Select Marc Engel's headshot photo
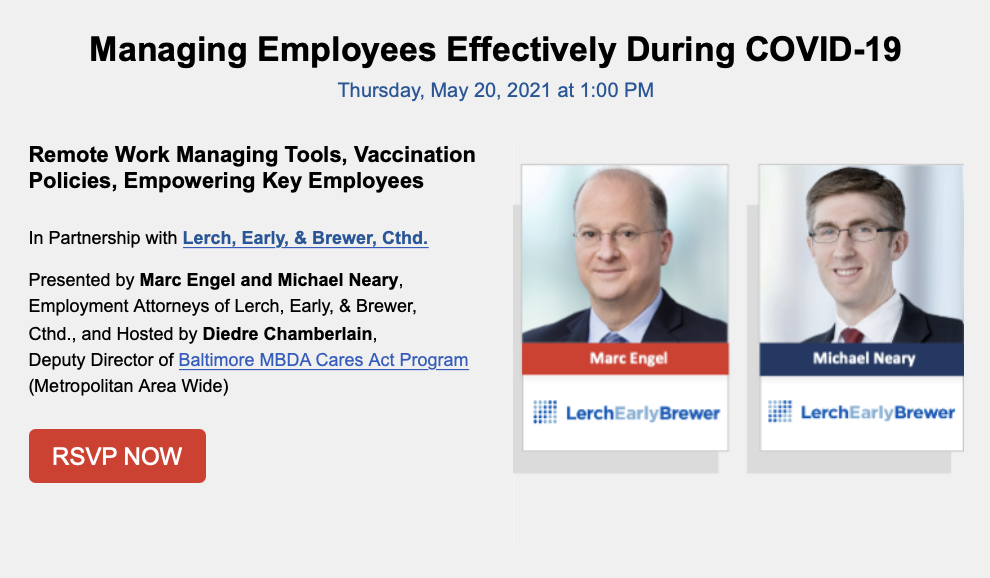990x578 pixels. pyautogui.click(x=625, y=254)
